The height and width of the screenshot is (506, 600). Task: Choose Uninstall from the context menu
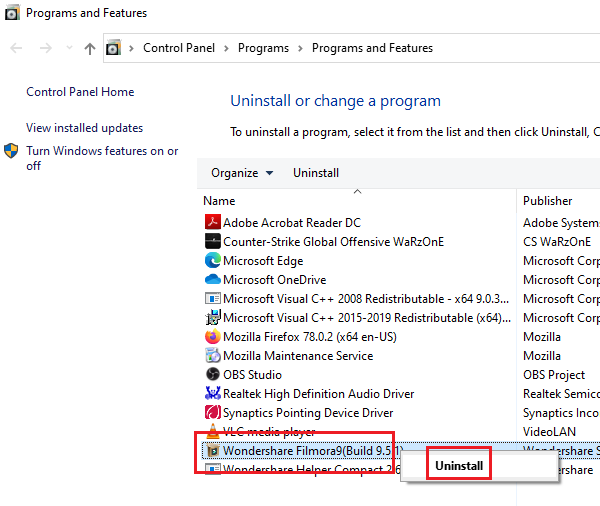click(x=459, y=466)
